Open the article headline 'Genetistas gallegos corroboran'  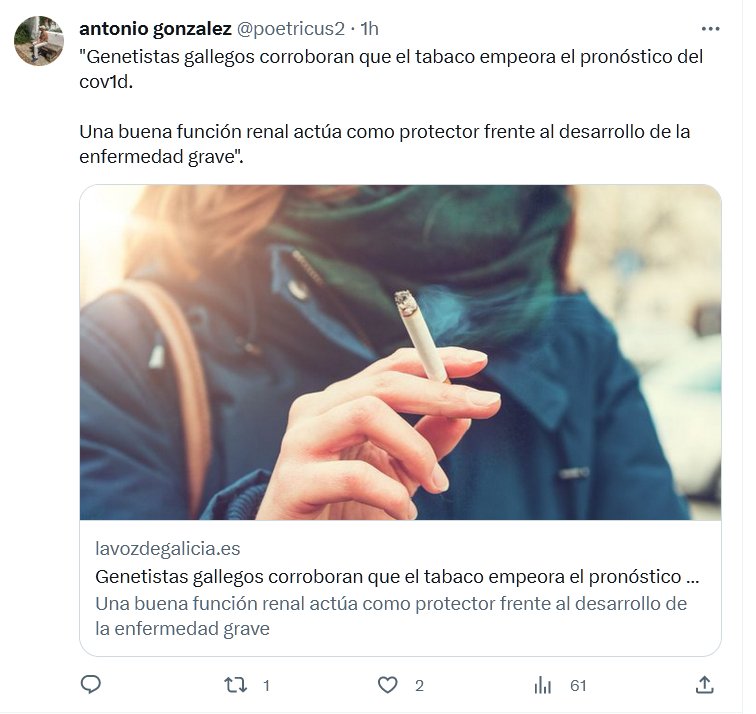coord(397,577)
